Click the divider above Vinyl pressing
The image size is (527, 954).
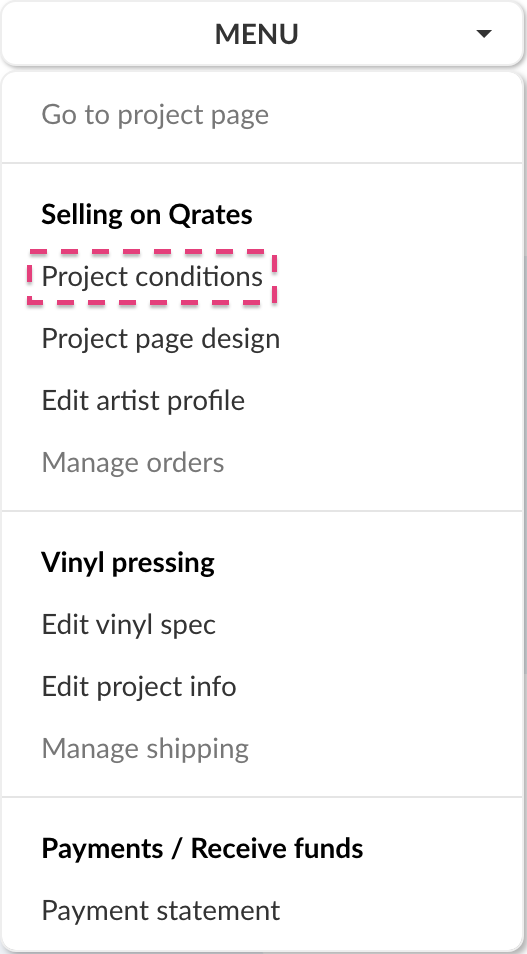(263, 511)
